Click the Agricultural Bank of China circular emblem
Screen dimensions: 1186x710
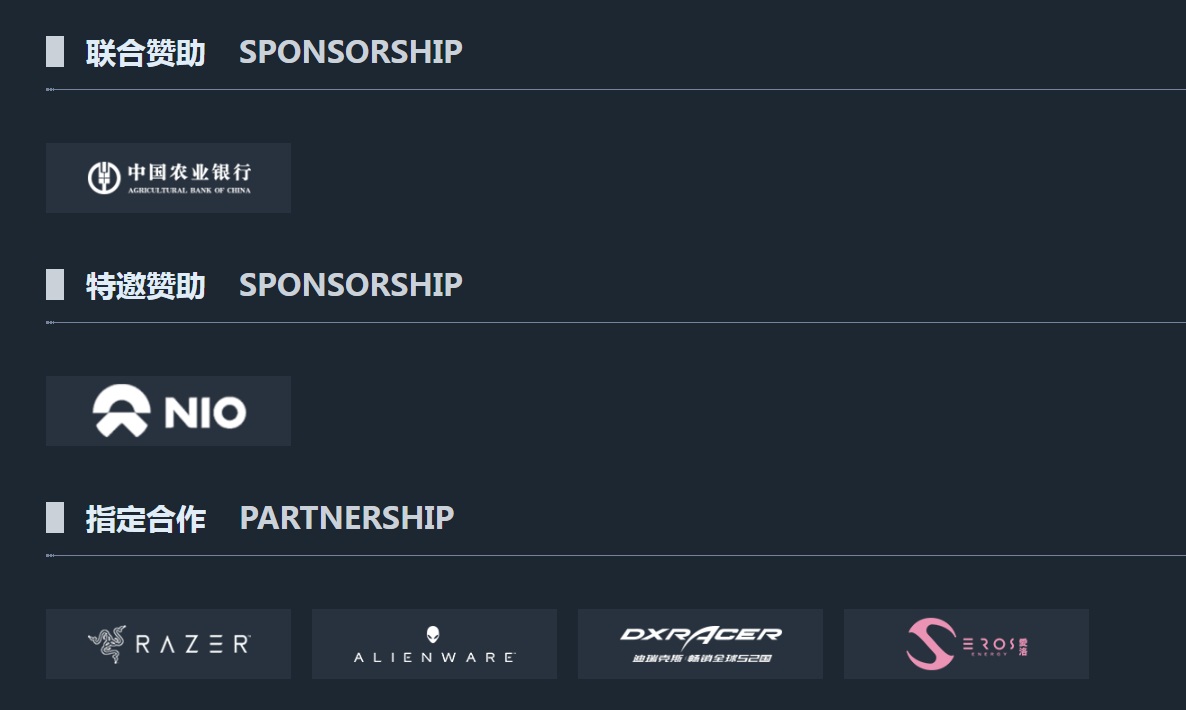click(104, 178)
